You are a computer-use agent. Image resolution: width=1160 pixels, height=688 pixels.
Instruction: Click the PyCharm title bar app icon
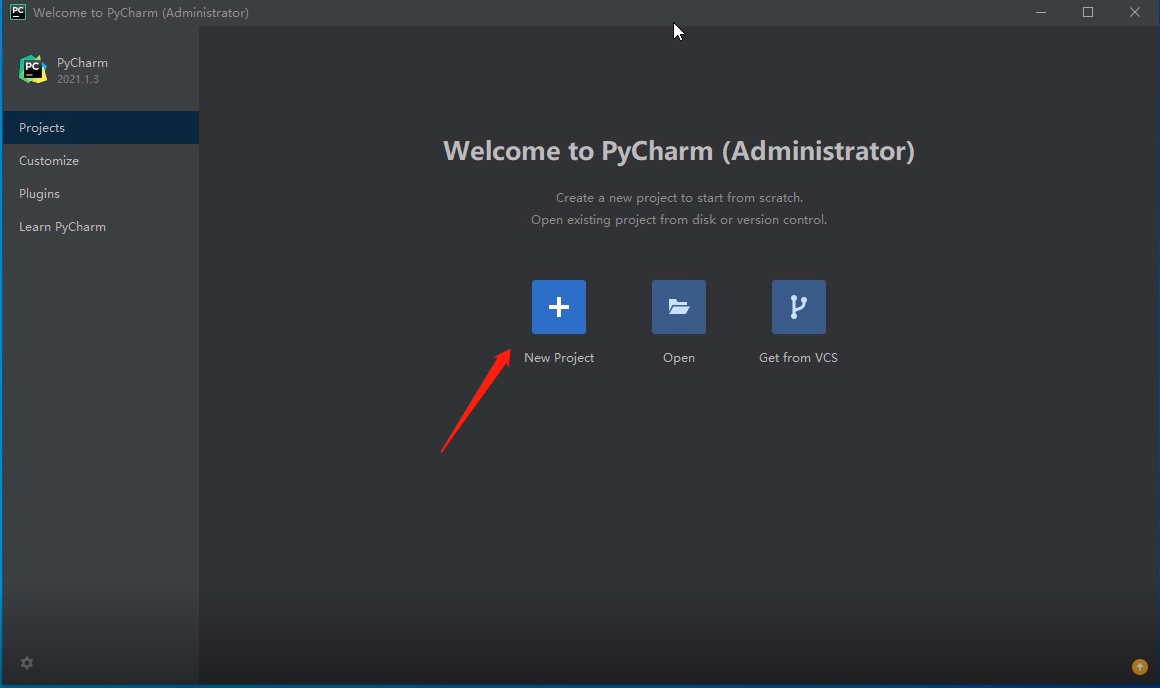coord(18,12)
